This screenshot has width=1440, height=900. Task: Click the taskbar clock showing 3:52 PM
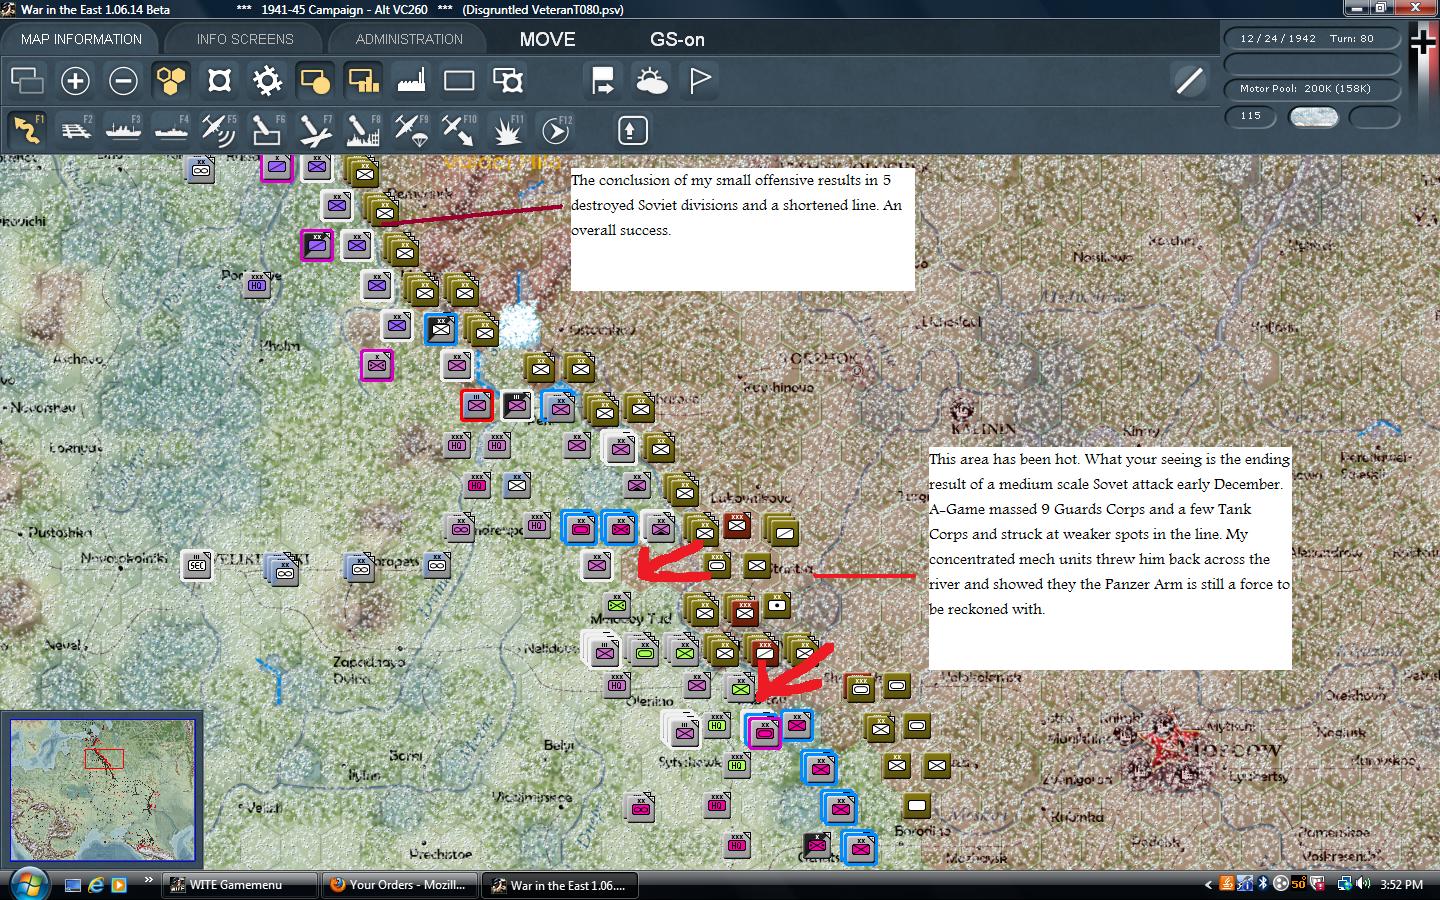(x=1401, y=885)
